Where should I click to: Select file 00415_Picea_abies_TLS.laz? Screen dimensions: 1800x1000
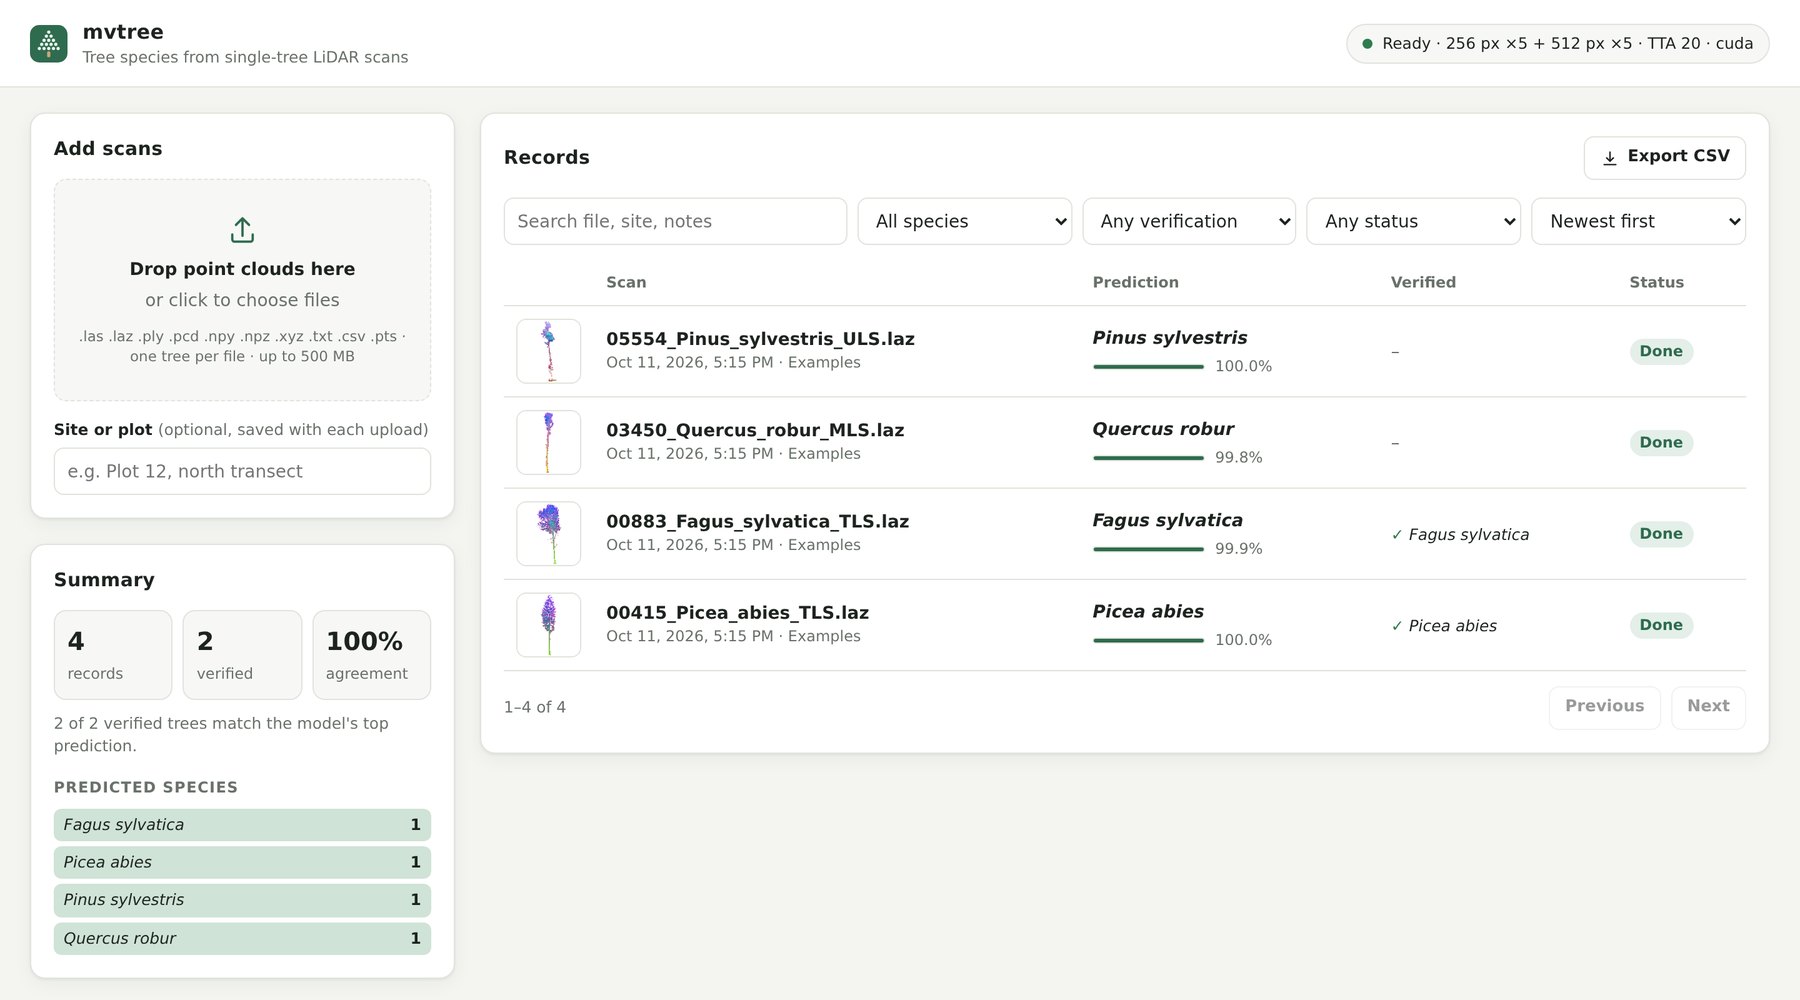pyautogui.click(x=737, y=612)
